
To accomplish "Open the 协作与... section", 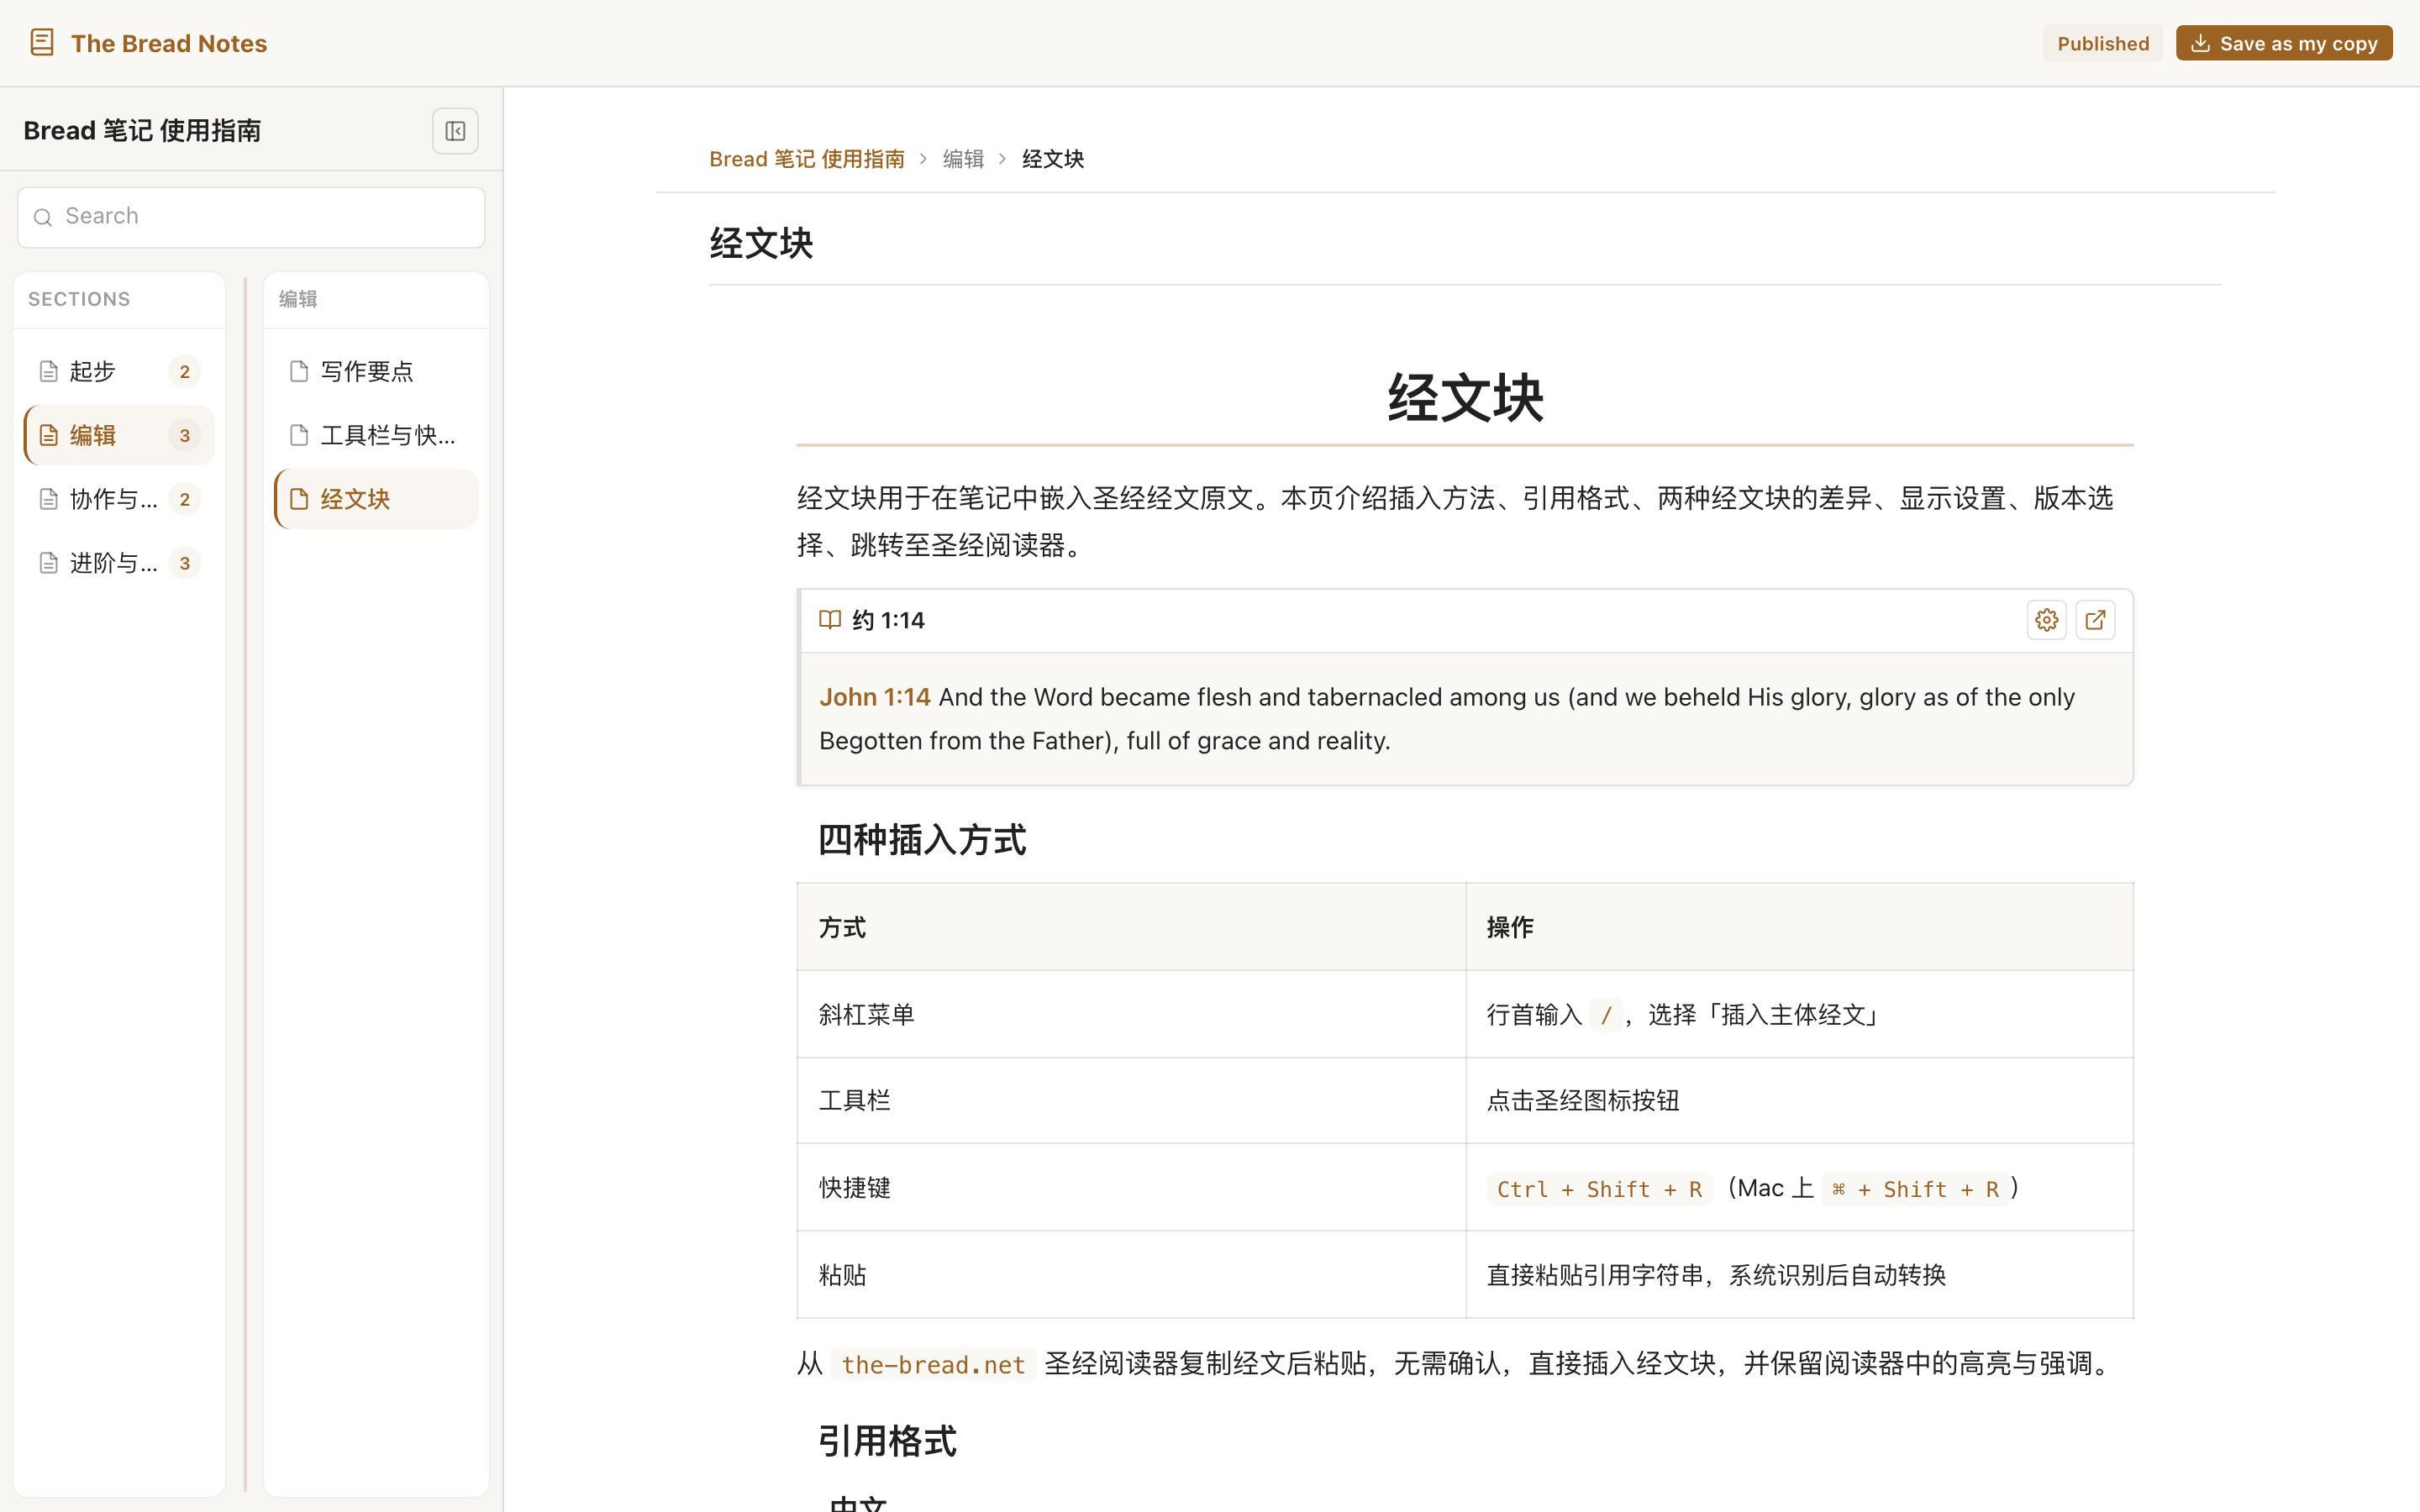I will tap(119, 499).
